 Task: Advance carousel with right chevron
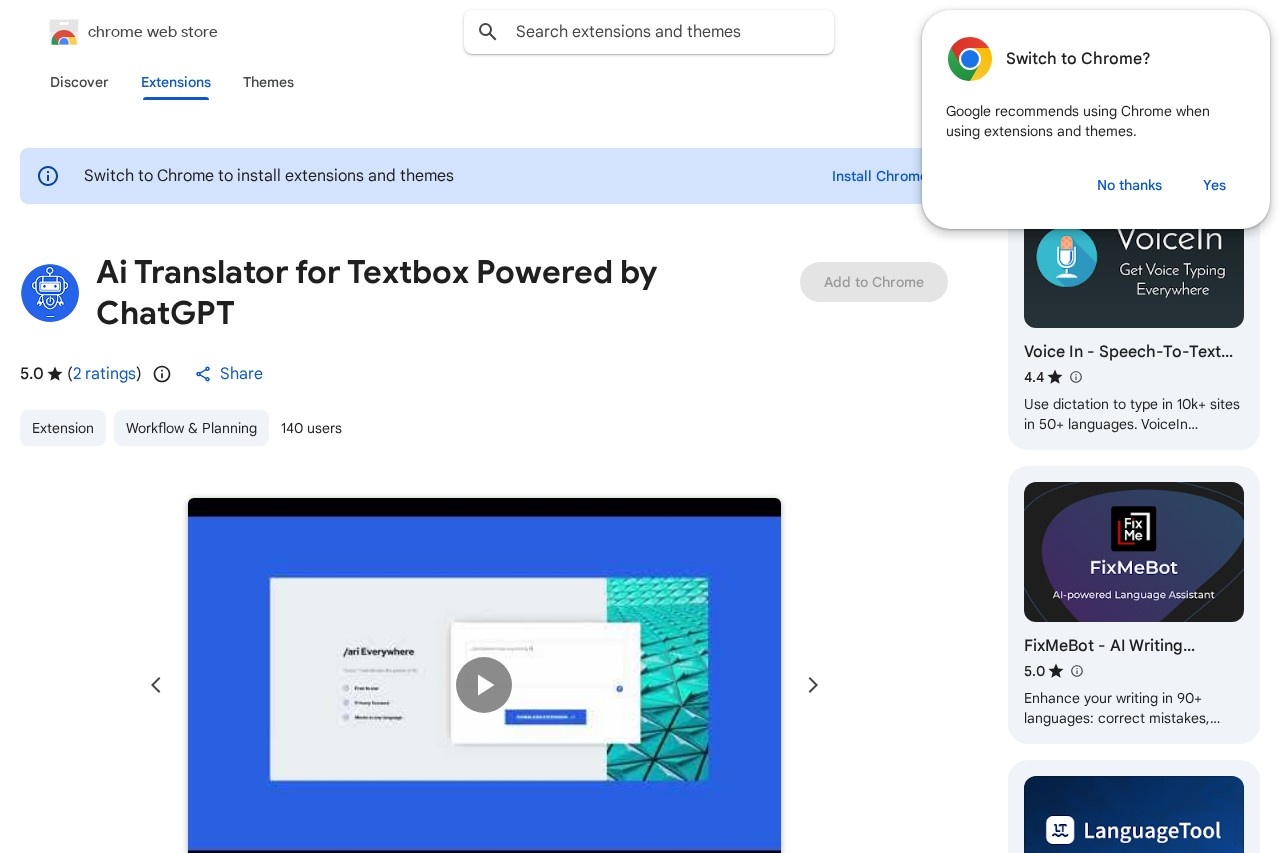tap(813, 685)
